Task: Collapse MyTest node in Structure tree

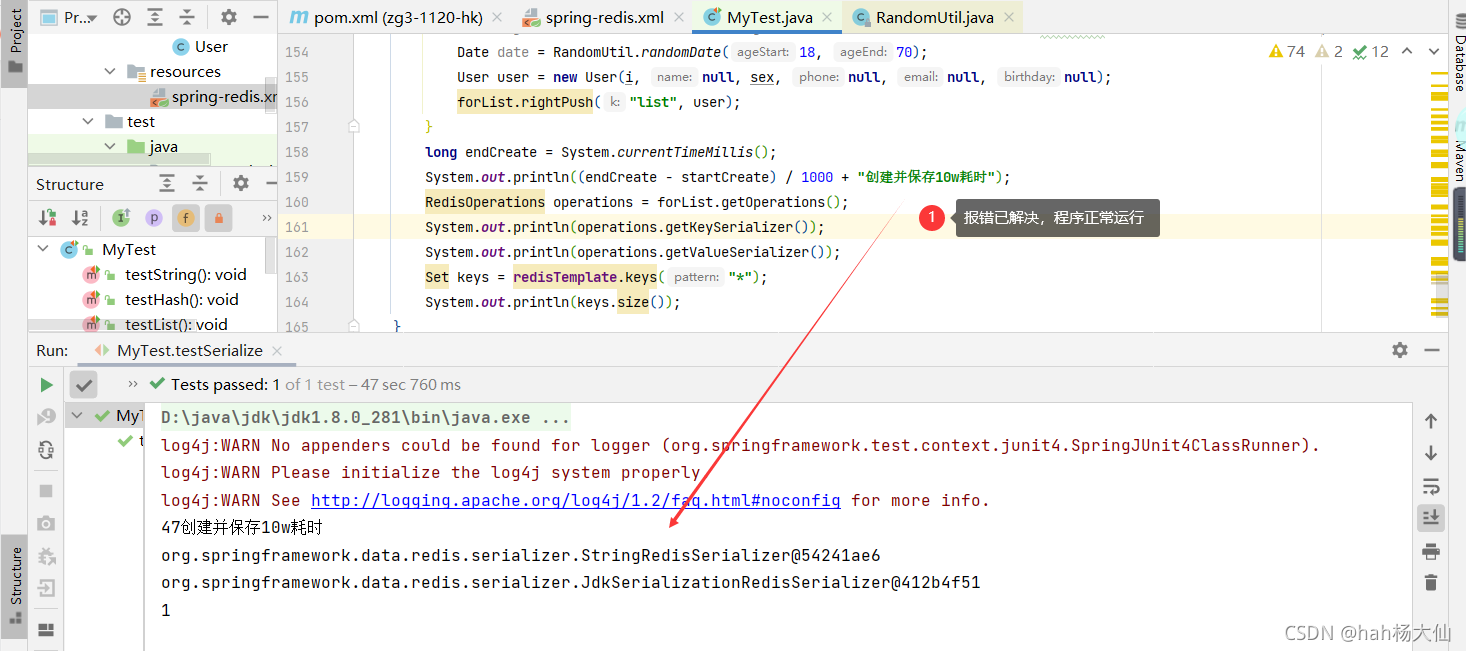Action: tap(44, 250)
